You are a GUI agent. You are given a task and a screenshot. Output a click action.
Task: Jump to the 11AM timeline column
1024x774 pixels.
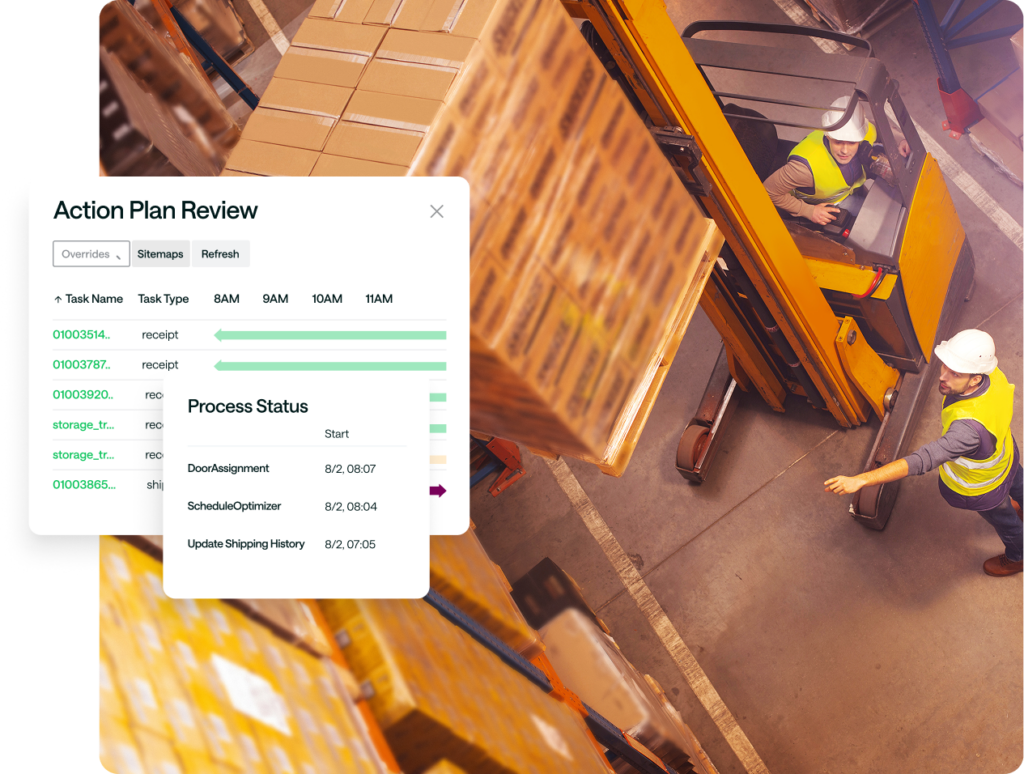378,299
